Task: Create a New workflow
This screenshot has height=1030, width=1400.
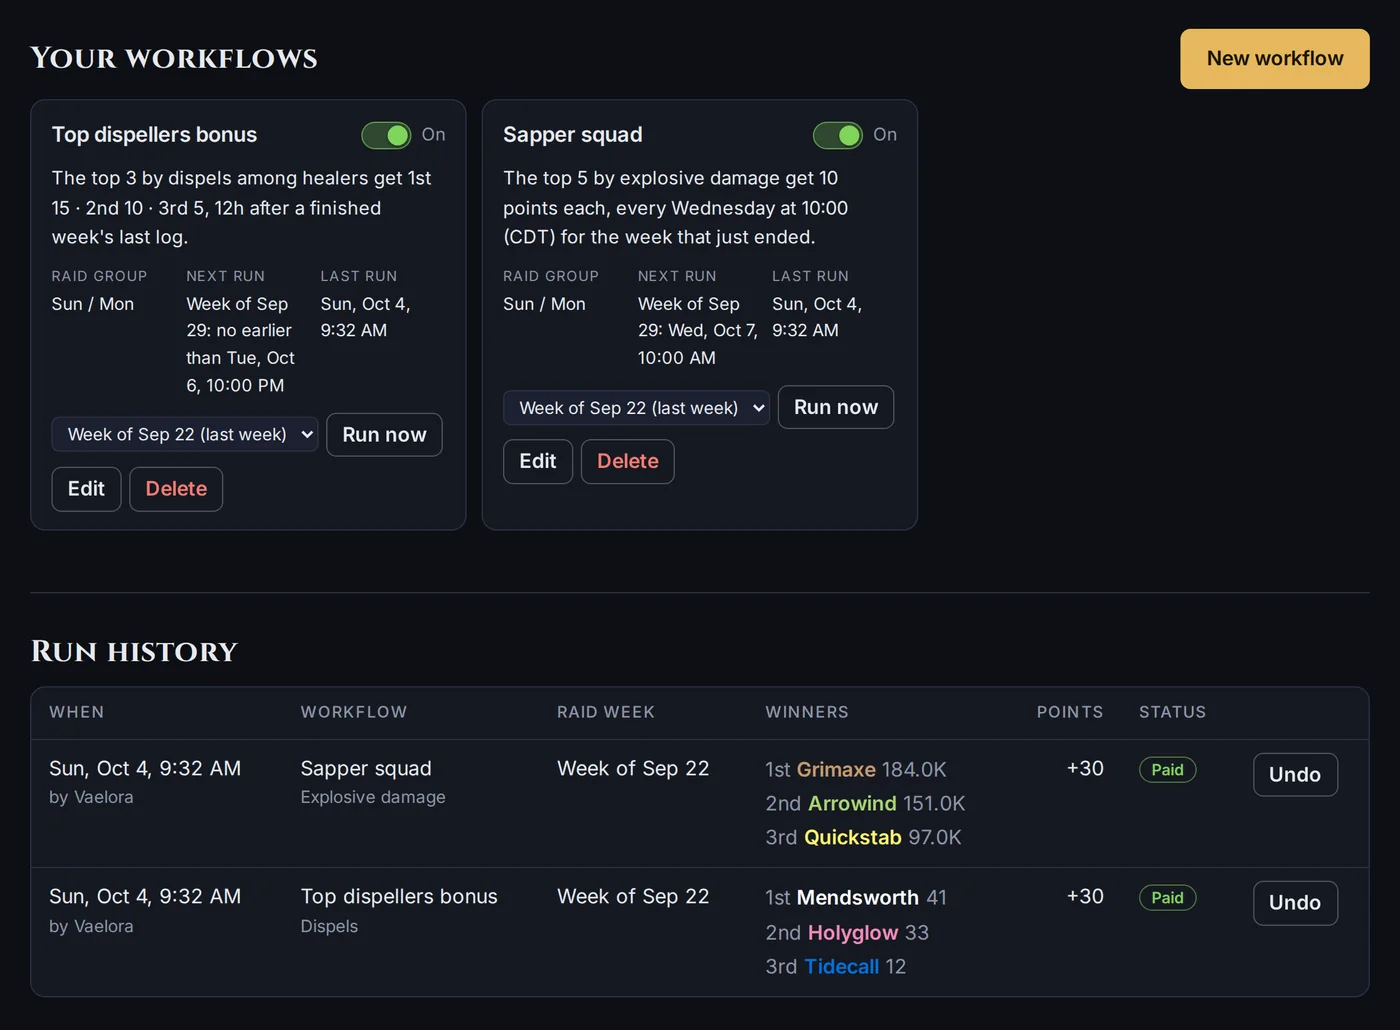Action: point(1275,59)
